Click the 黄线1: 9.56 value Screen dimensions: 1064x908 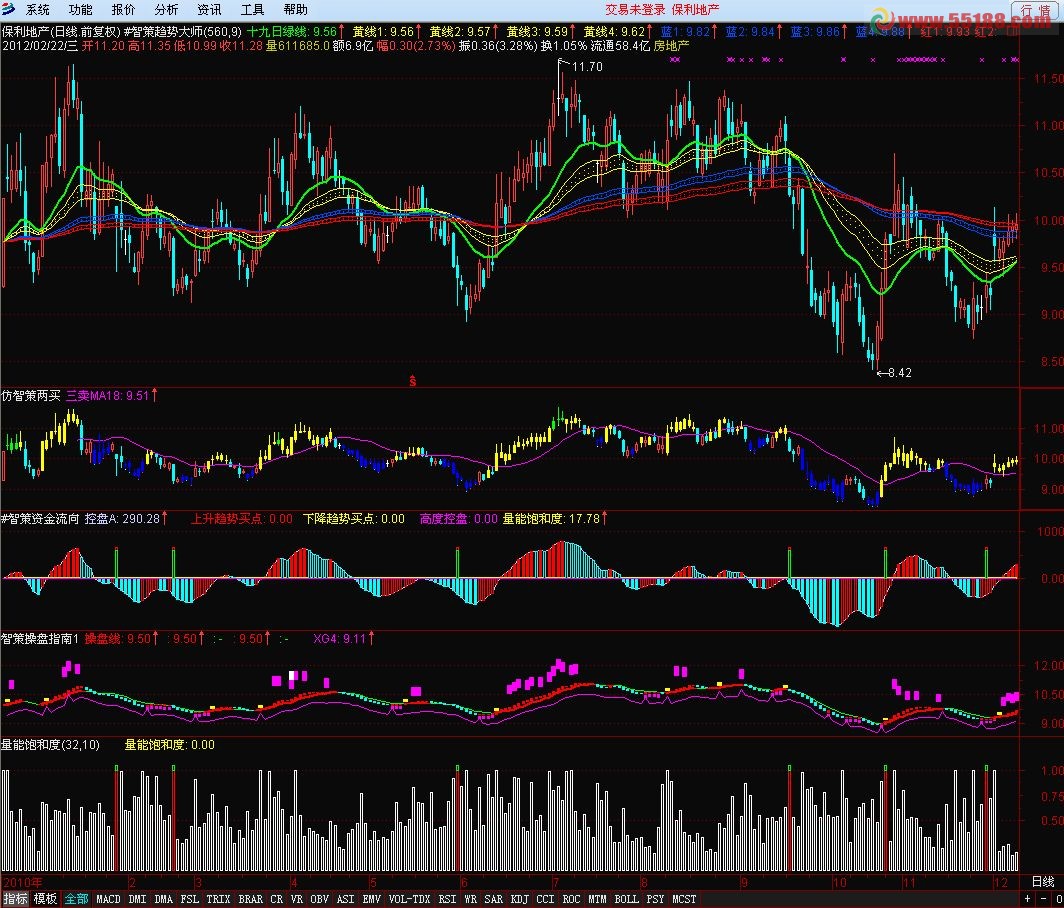point(383,31)
